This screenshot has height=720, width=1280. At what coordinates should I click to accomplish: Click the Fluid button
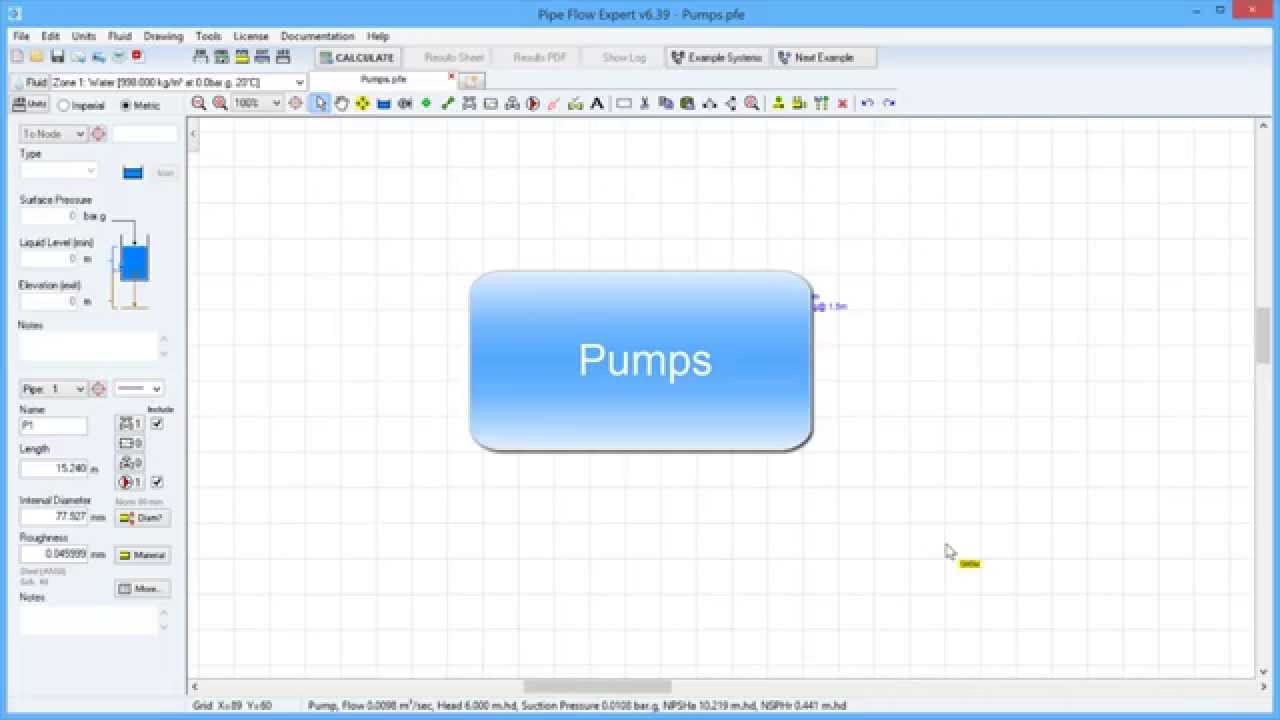[x=30, y=82]
